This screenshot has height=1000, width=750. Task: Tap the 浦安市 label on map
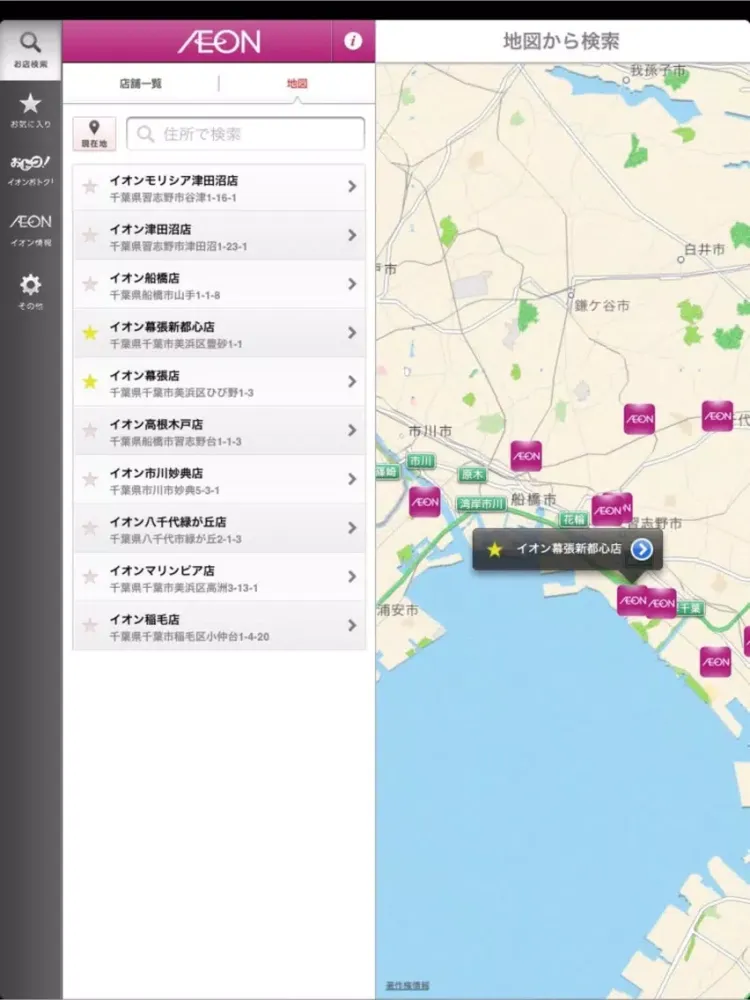click(397, 610)
